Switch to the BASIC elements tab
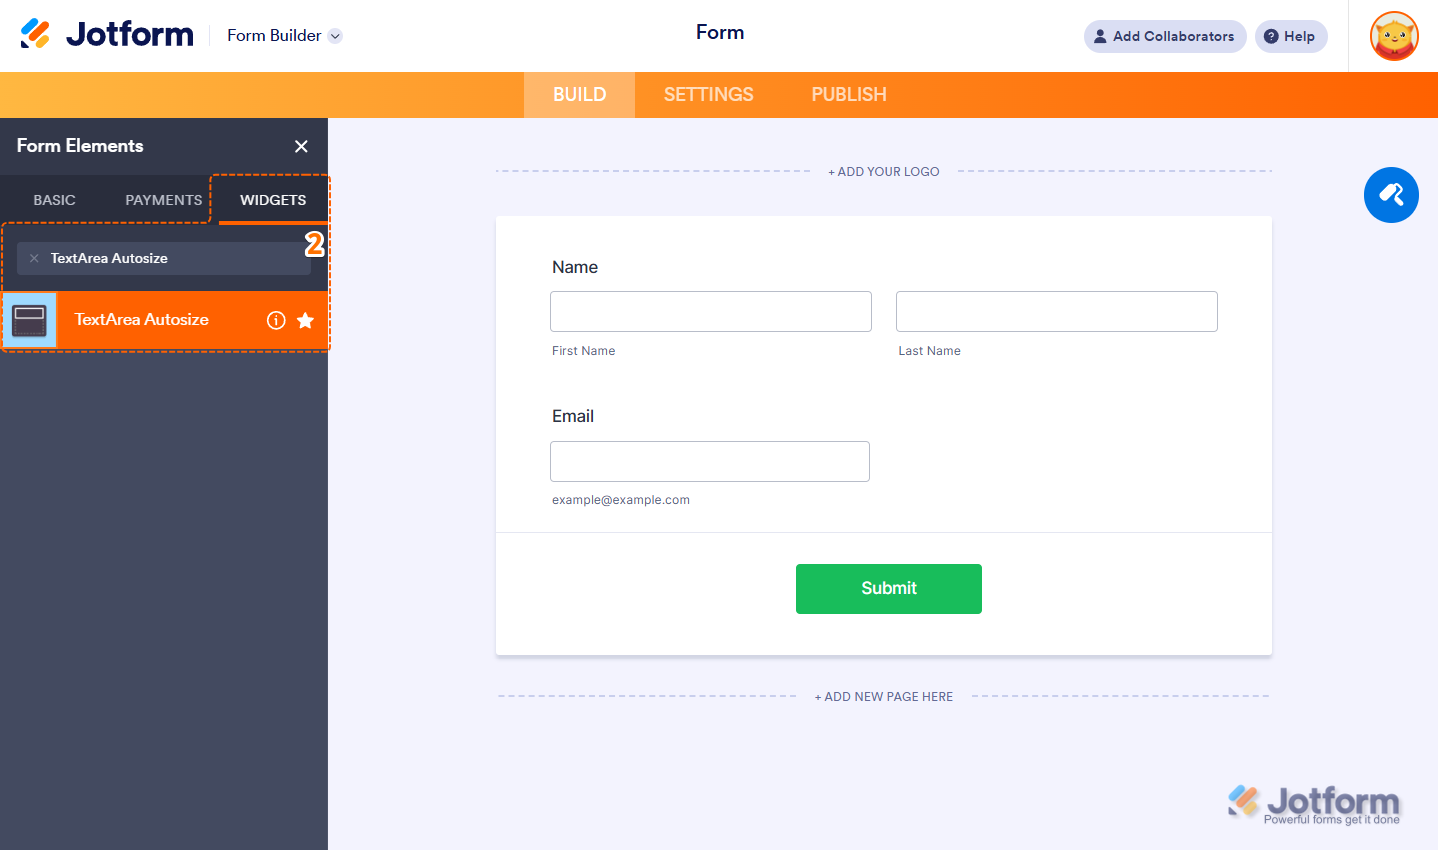The width and height of the screenshot is (1438, 850). 54,199
